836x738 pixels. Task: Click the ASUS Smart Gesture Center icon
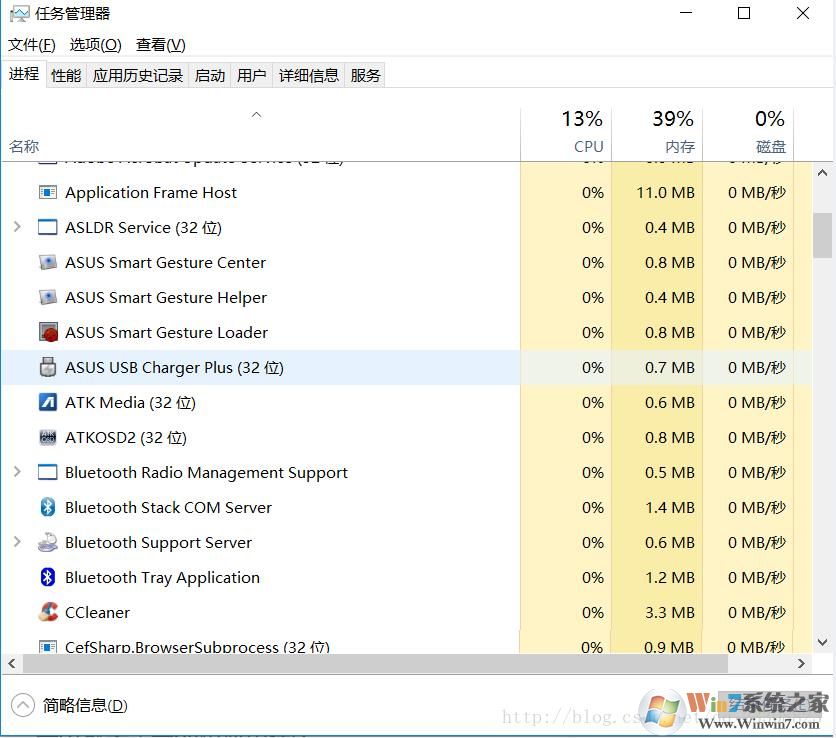[x=48, y=262]
